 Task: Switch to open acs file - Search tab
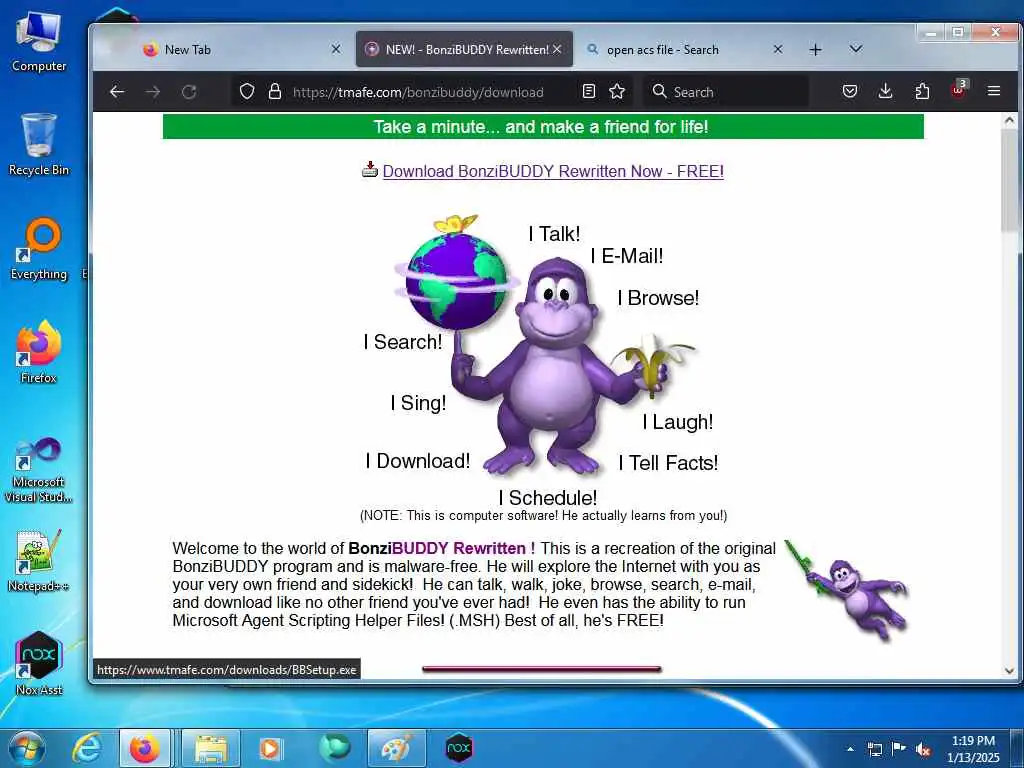point(684,50)
